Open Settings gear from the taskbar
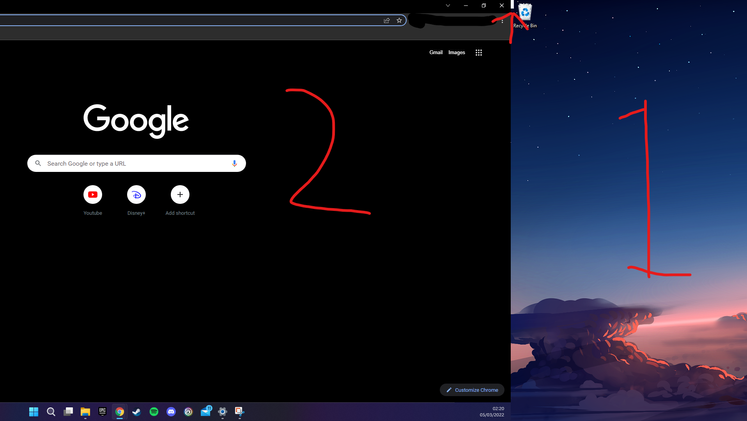The height and width of the screenshot is (421, 747). 222,411
